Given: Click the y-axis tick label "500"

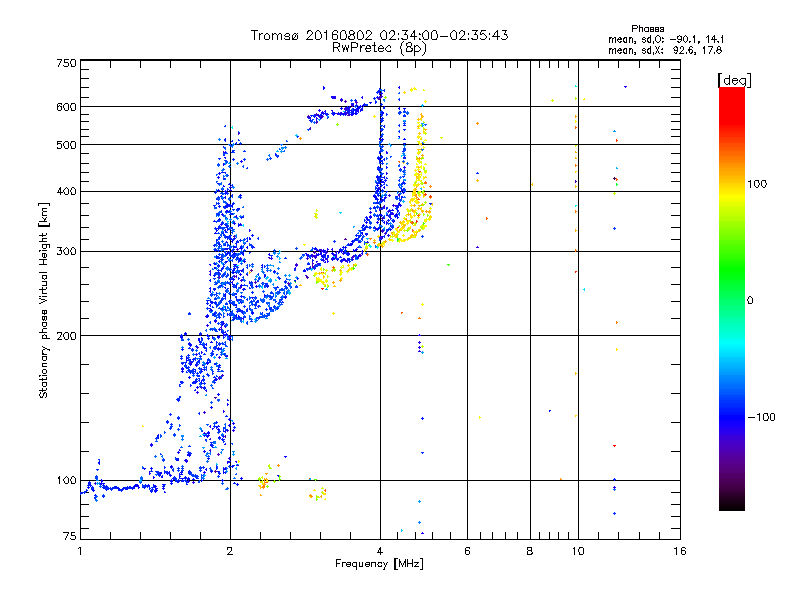Looking at the screenshot, I should tap(66, 145).
